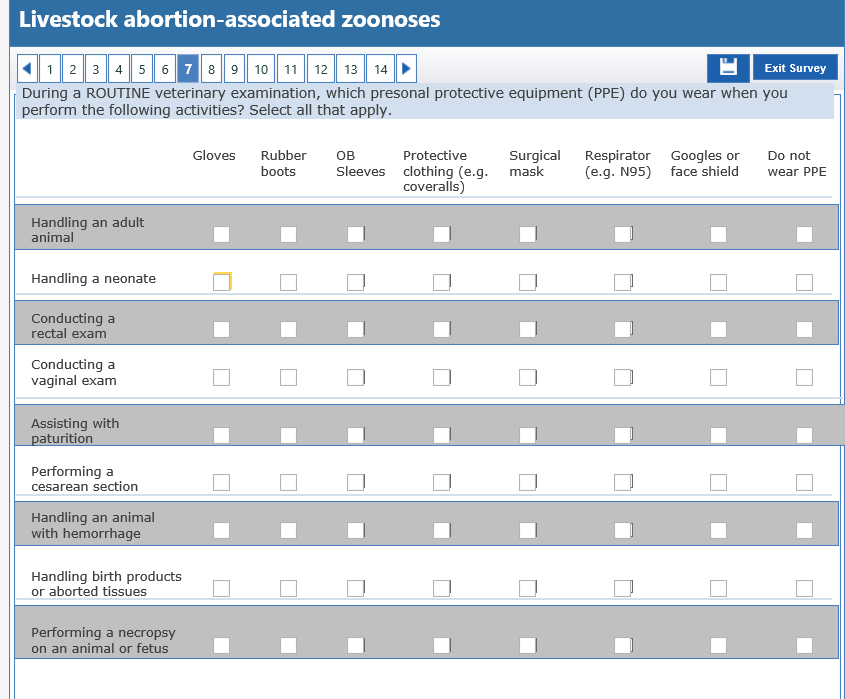Check Rubber boots for conducting a rectal exam
Viewport: 845px width, 699px height.
pos(288,329)
